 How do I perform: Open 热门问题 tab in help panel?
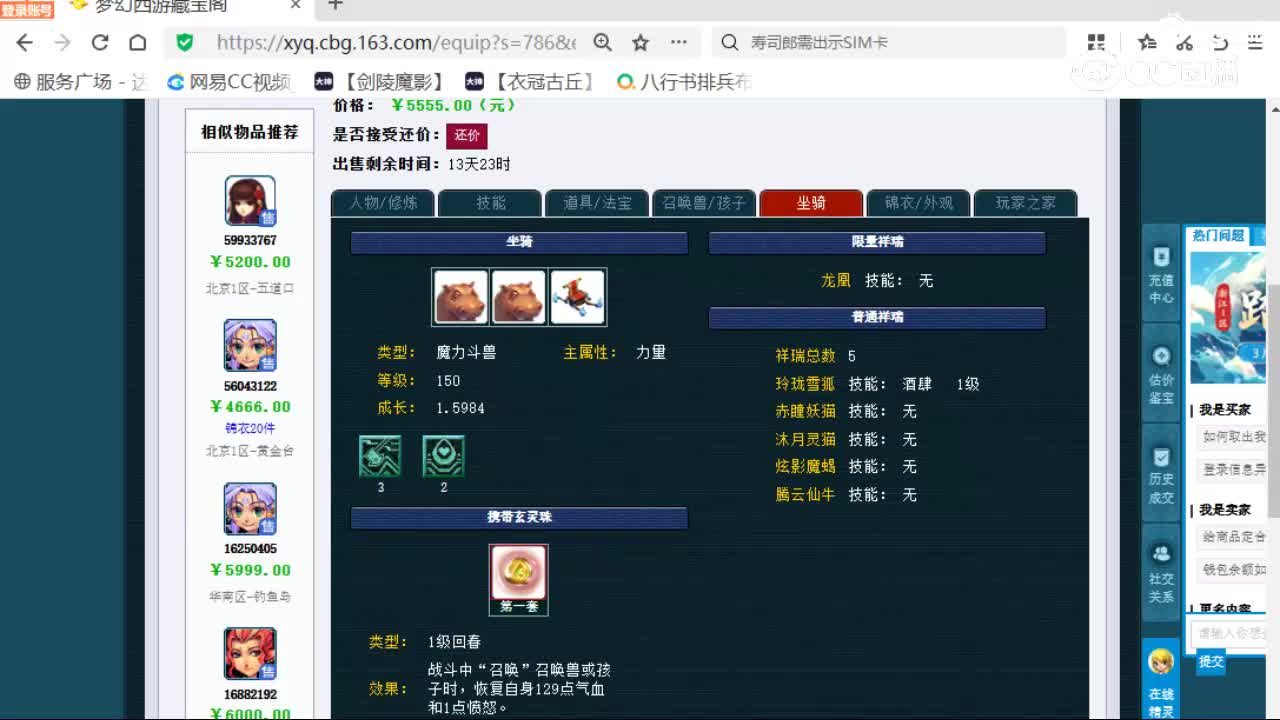click(x=1218, y=235)
